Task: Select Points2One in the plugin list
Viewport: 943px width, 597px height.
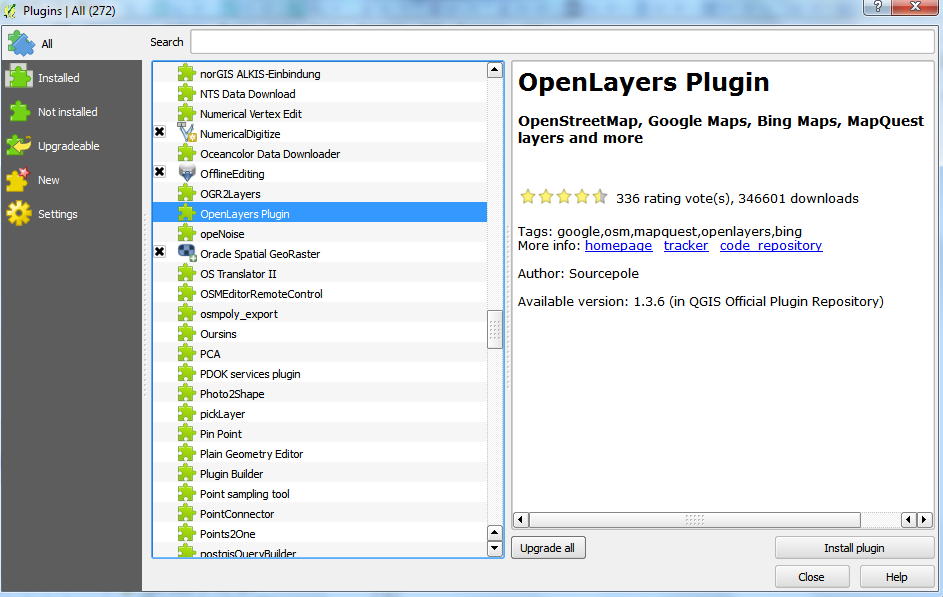Action: pyautogui.click(x=320, y=533)
